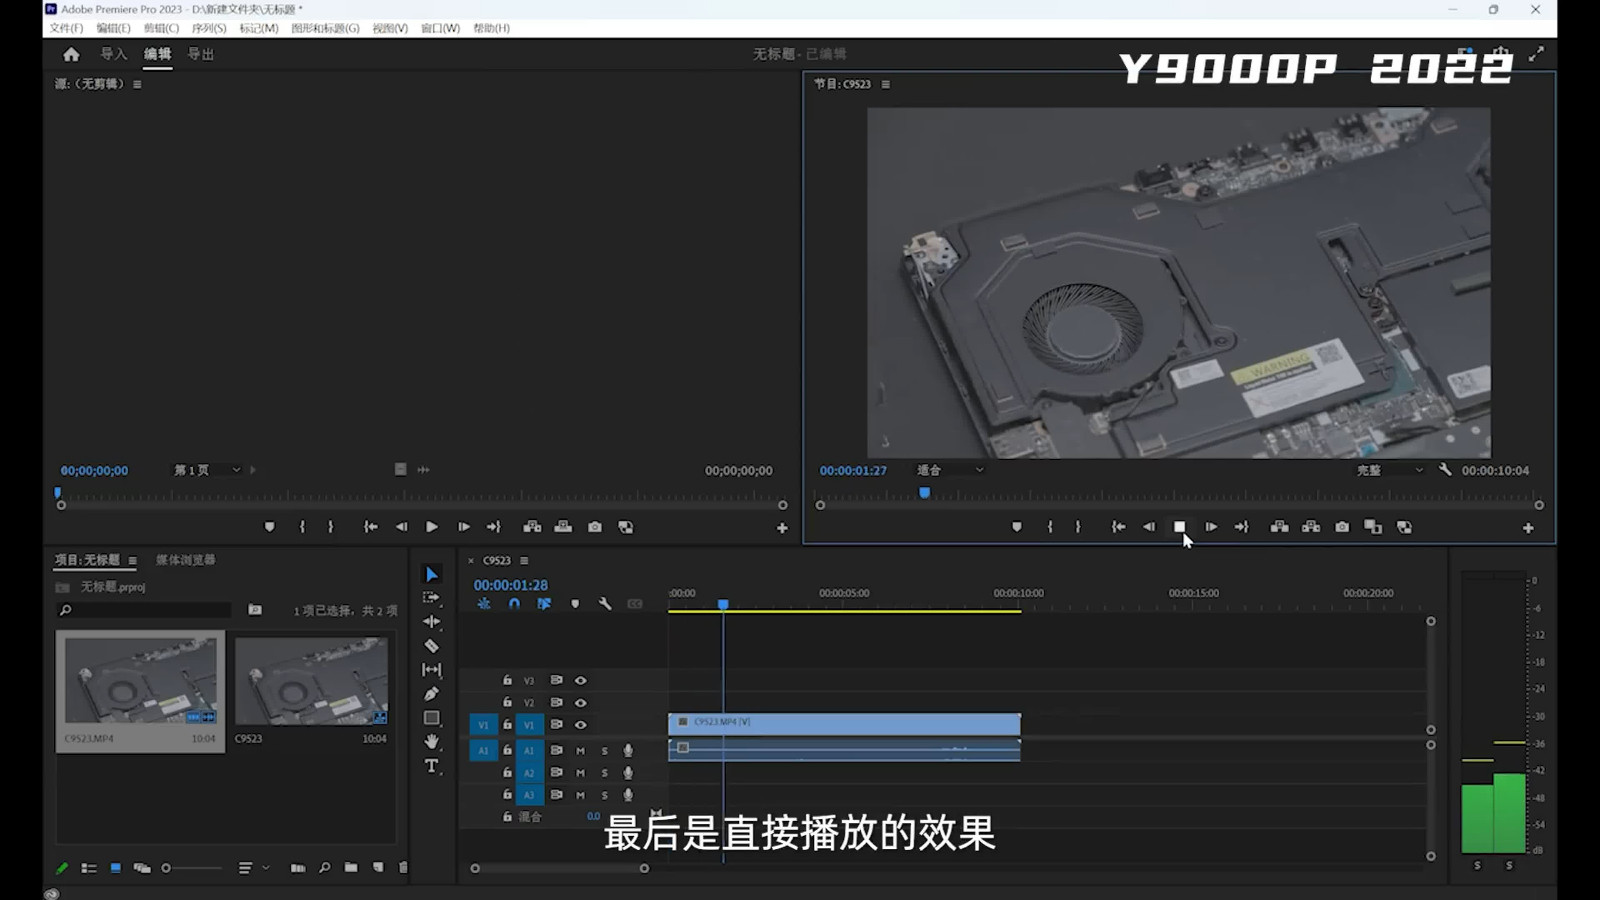This screenshot has width=1600, height=900.
Task: Select the C9523.MP4 clip thumbnail
Action: pyautogui.click(x=140, y=681)
